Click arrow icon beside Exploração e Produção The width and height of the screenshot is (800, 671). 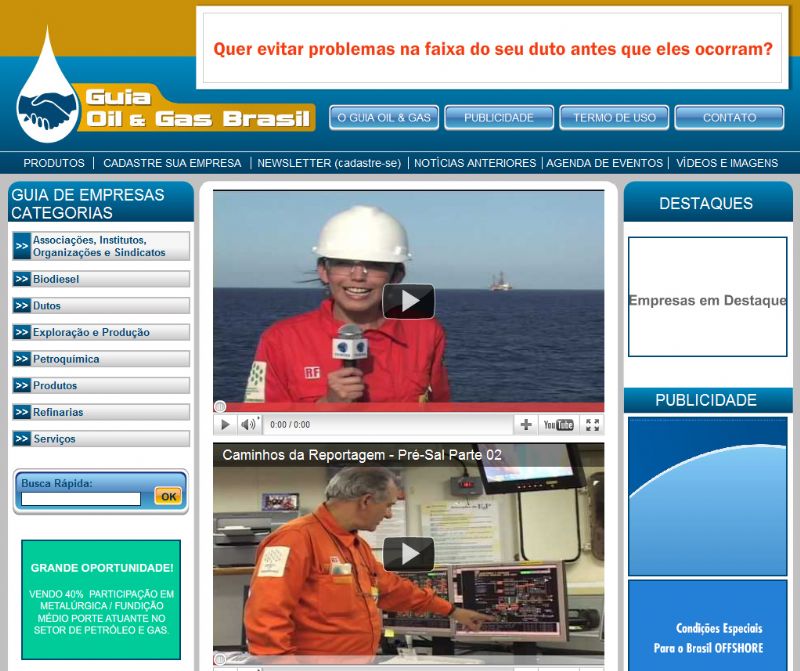tap(22, 332)
